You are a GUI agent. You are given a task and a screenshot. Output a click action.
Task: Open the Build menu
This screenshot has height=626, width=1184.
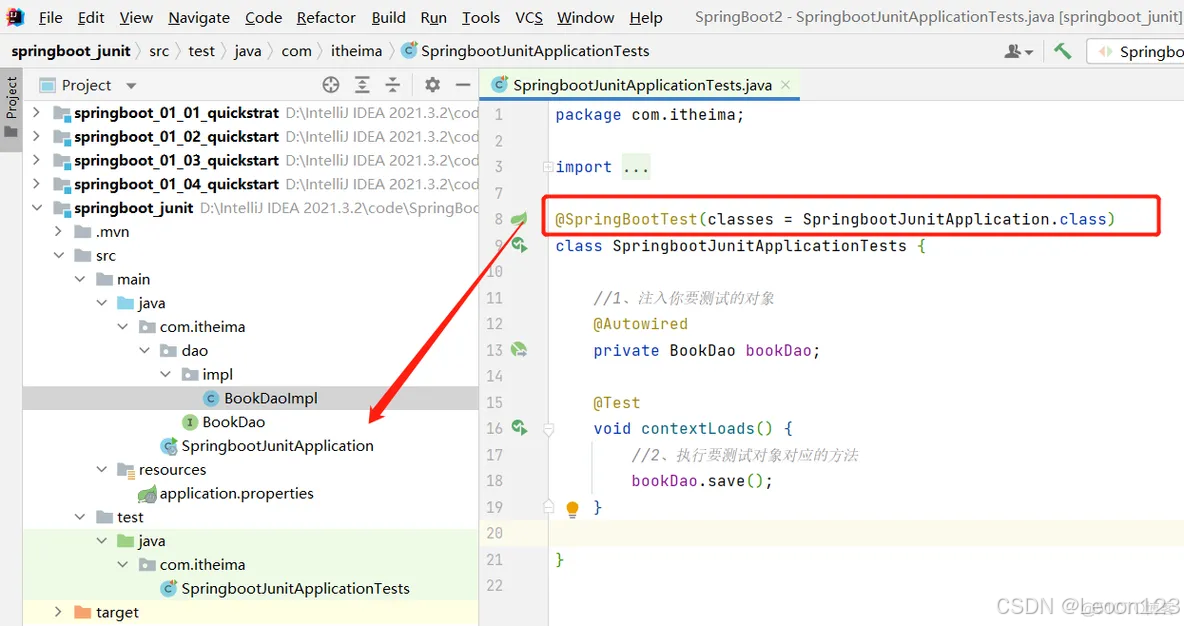click(x=388, y=17)
